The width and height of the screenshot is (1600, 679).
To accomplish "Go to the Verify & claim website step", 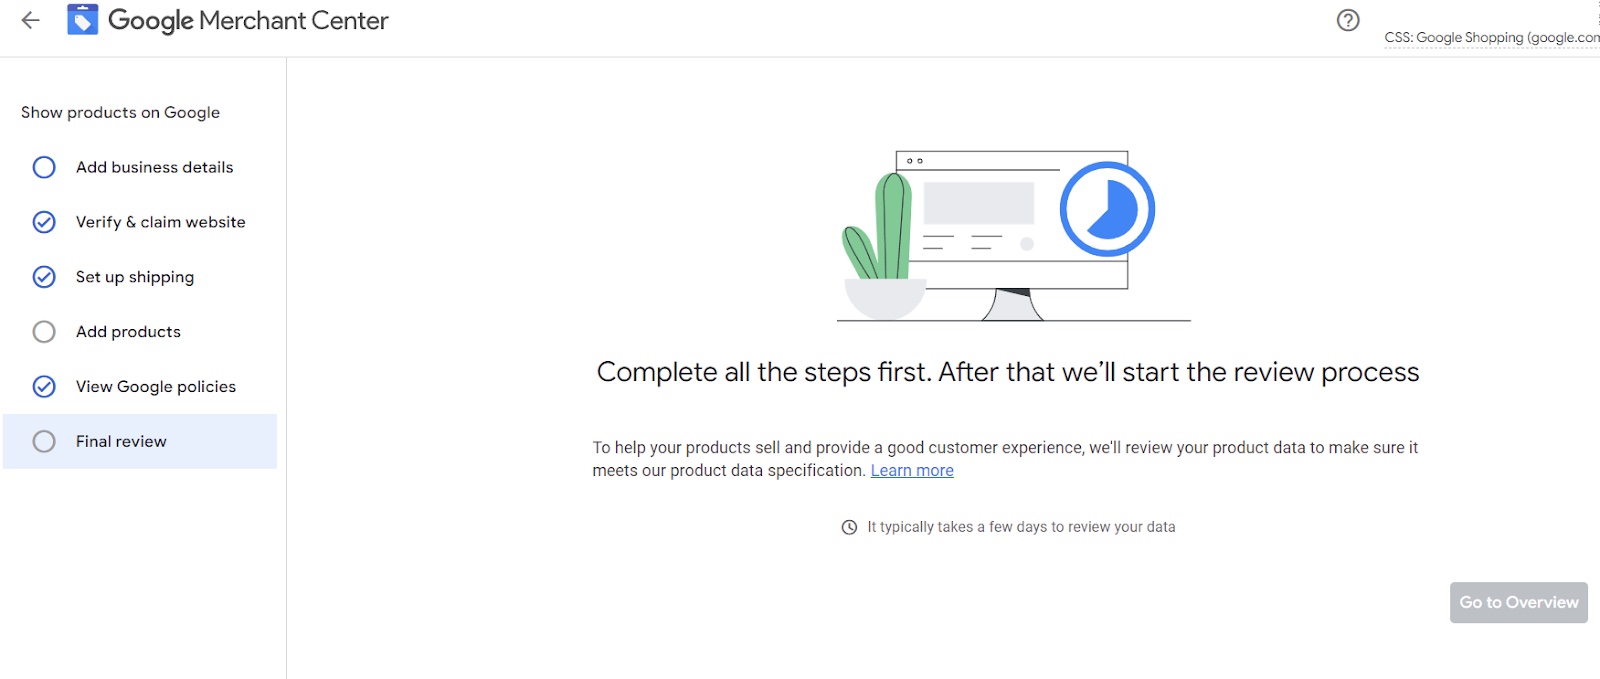I will pyautogui.click(x=160, y=222).
